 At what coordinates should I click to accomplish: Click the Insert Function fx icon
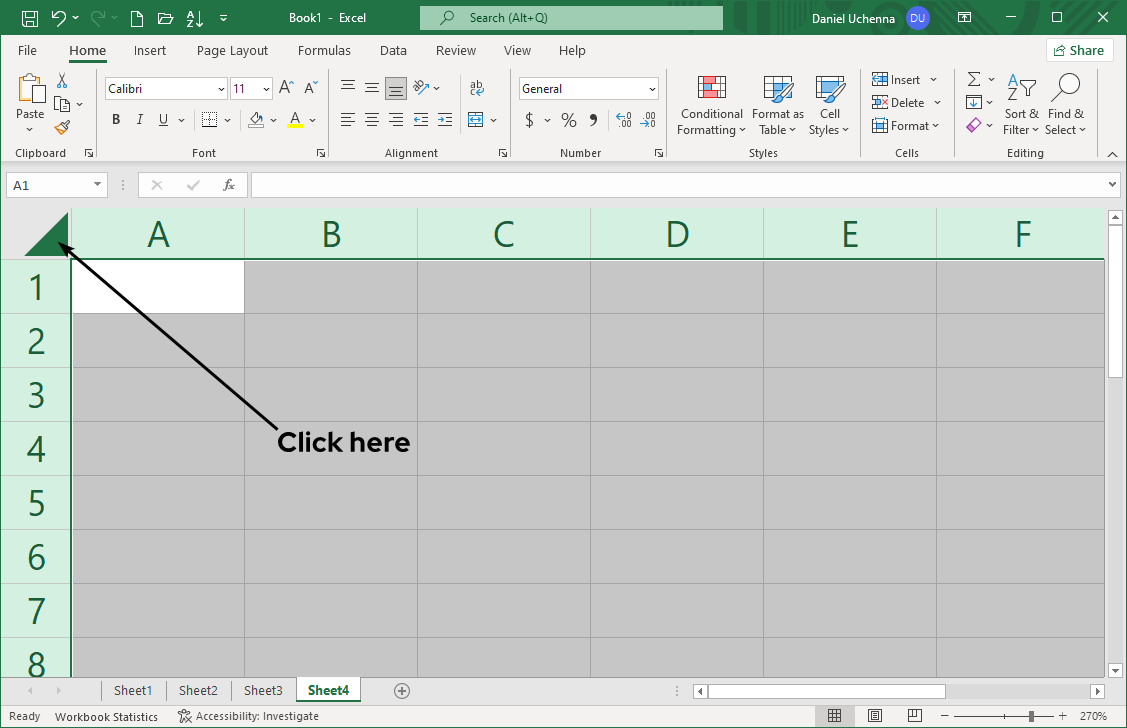pyautogui.click(x=229, y=185)
